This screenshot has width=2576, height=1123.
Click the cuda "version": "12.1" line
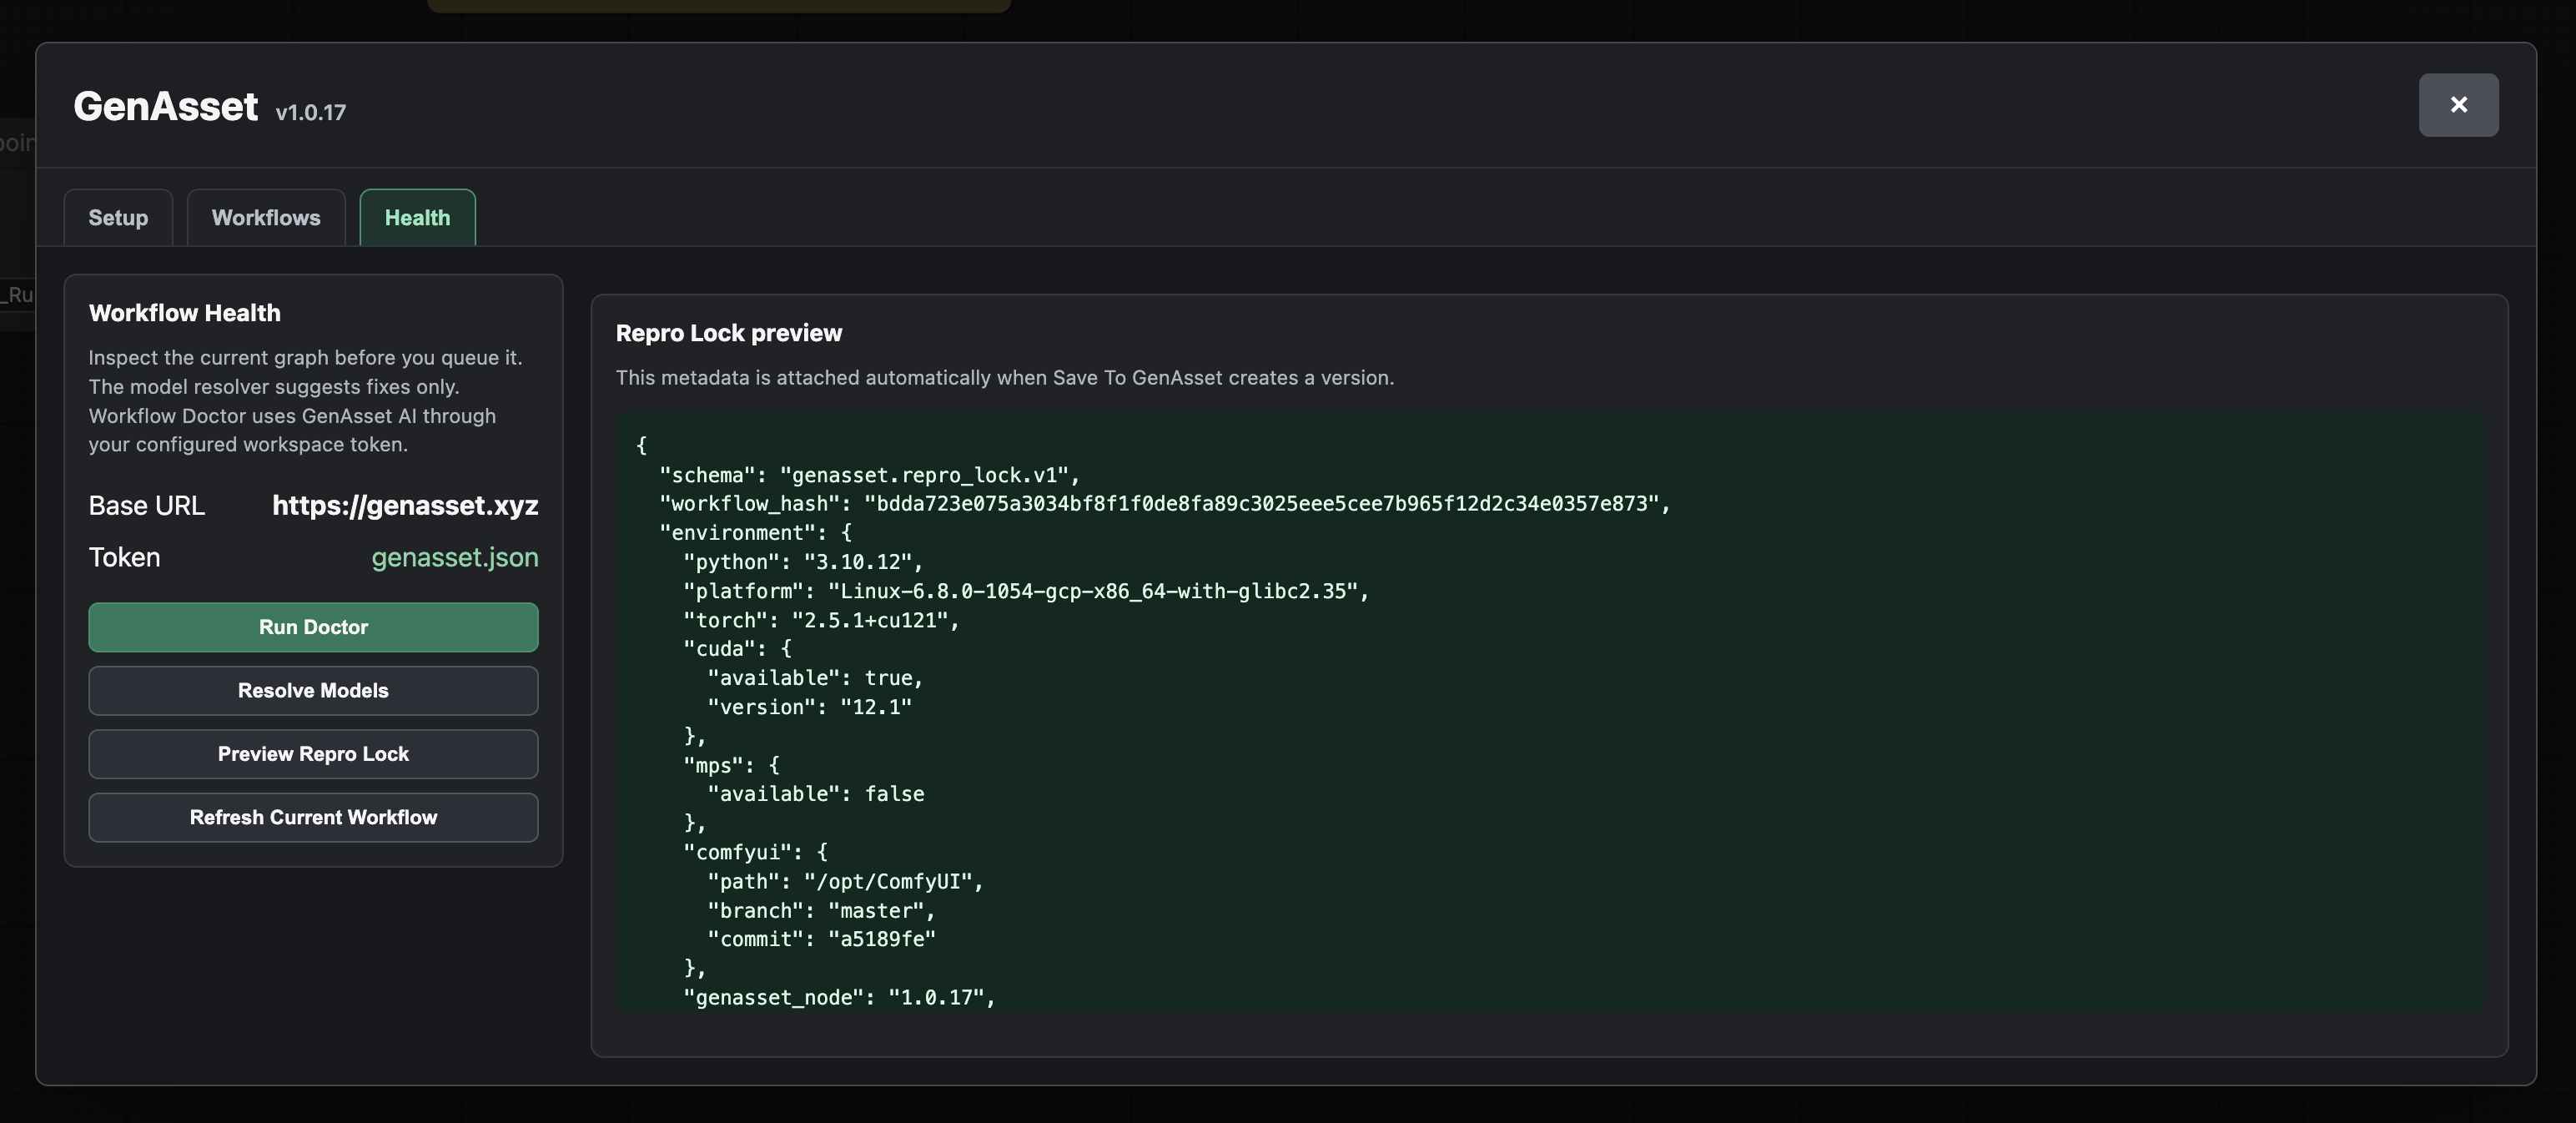click(810, 707)
